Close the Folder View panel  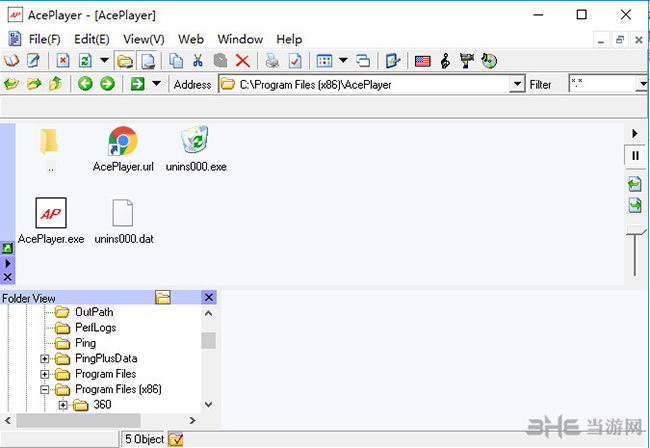coord(209,297)
